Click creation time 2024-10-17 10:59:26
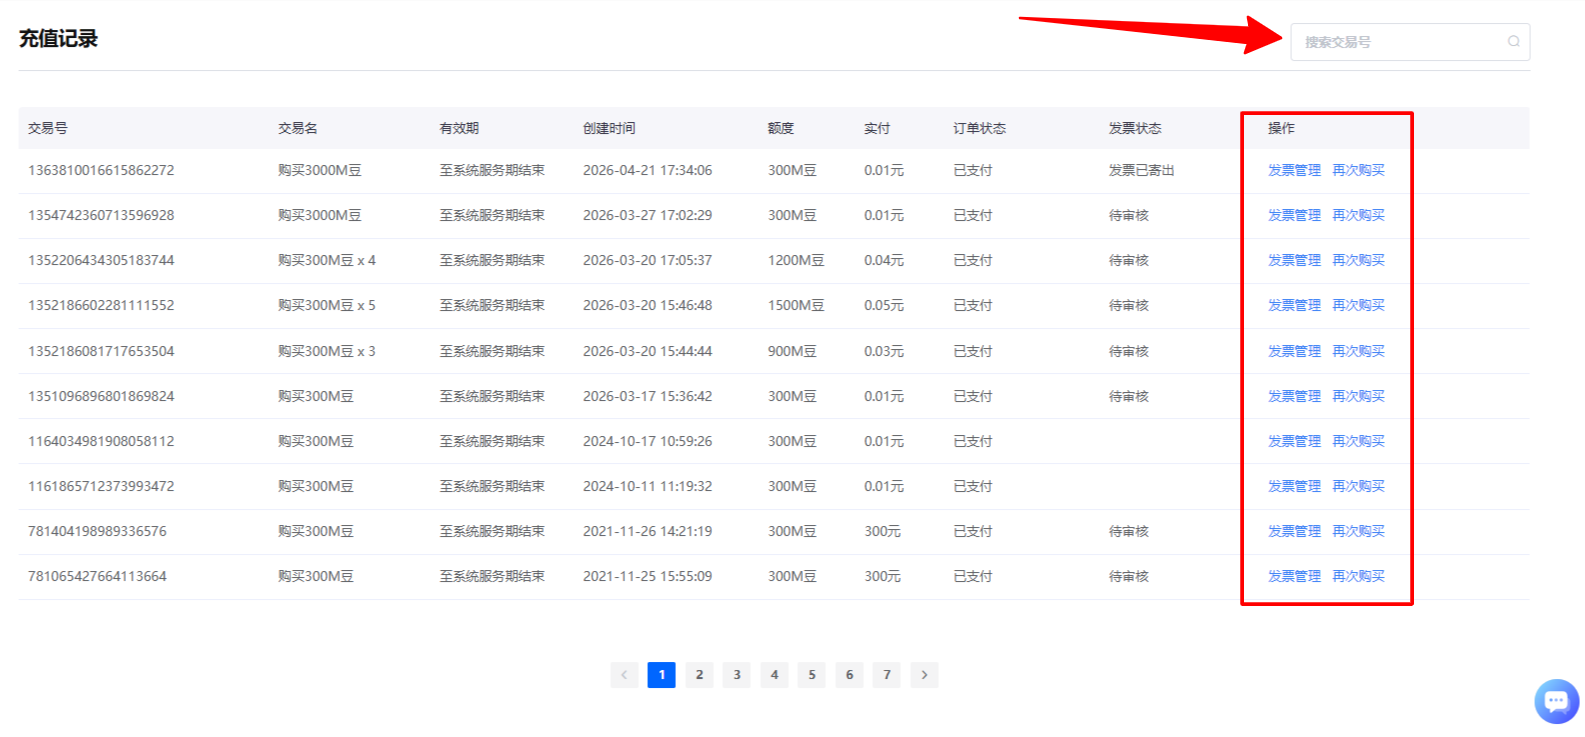The width and height of the screenshot is (1585, 737). tap(647, 441)
